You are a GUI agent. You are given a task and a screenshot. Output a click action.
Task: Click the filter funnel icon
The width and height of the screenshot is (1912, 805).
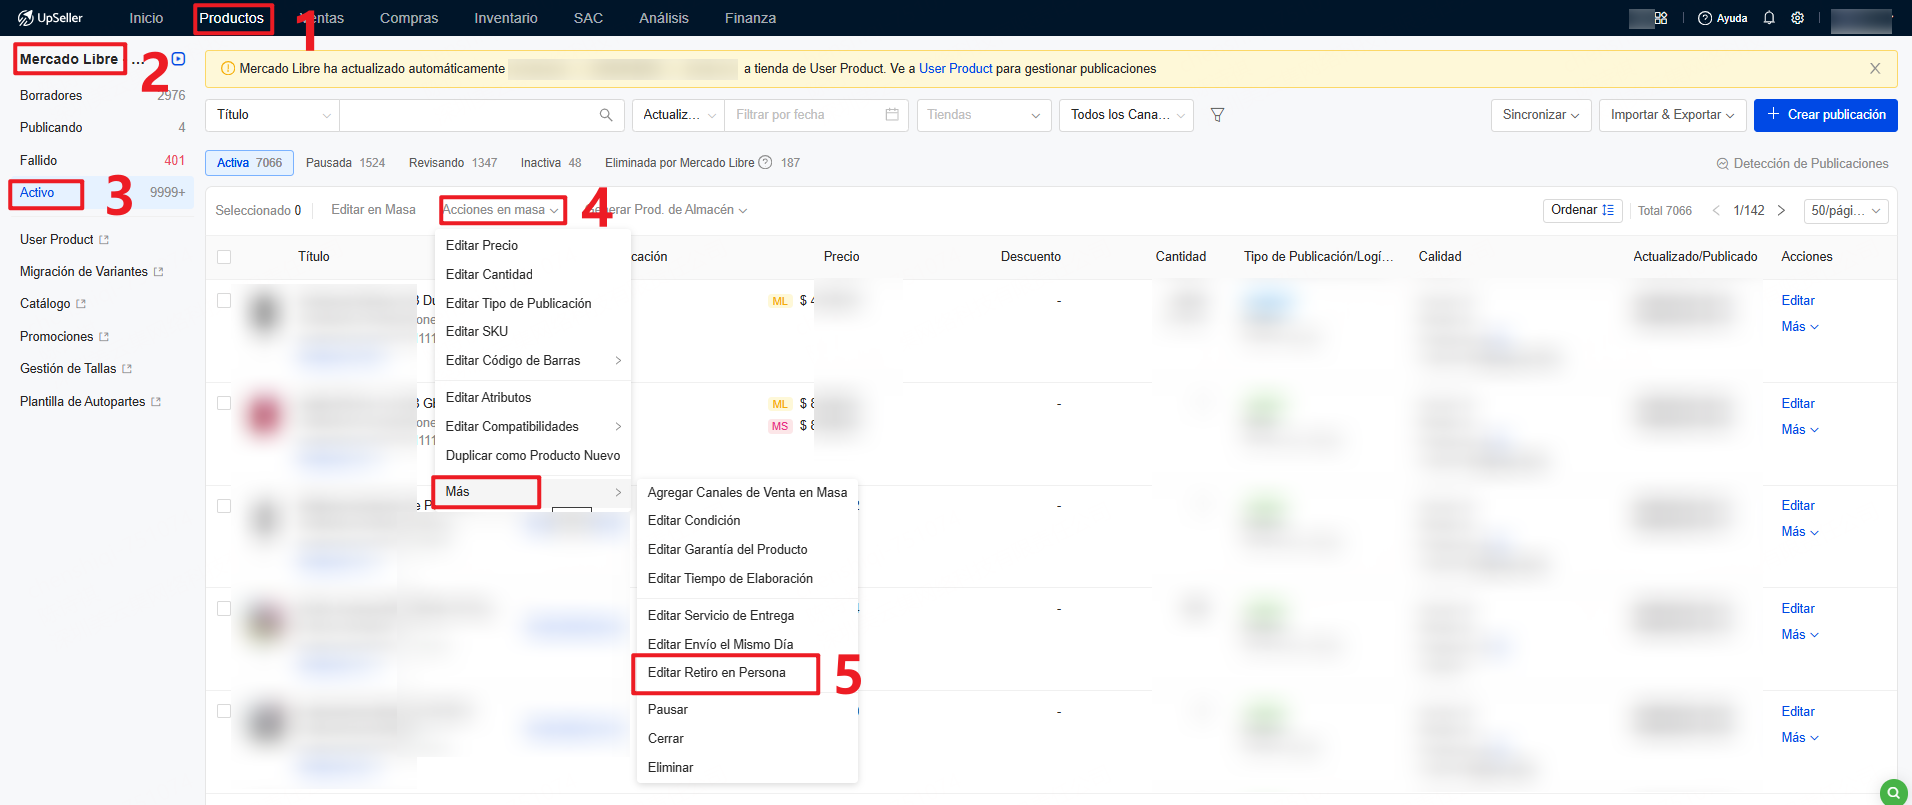[x=1217, y=115]
